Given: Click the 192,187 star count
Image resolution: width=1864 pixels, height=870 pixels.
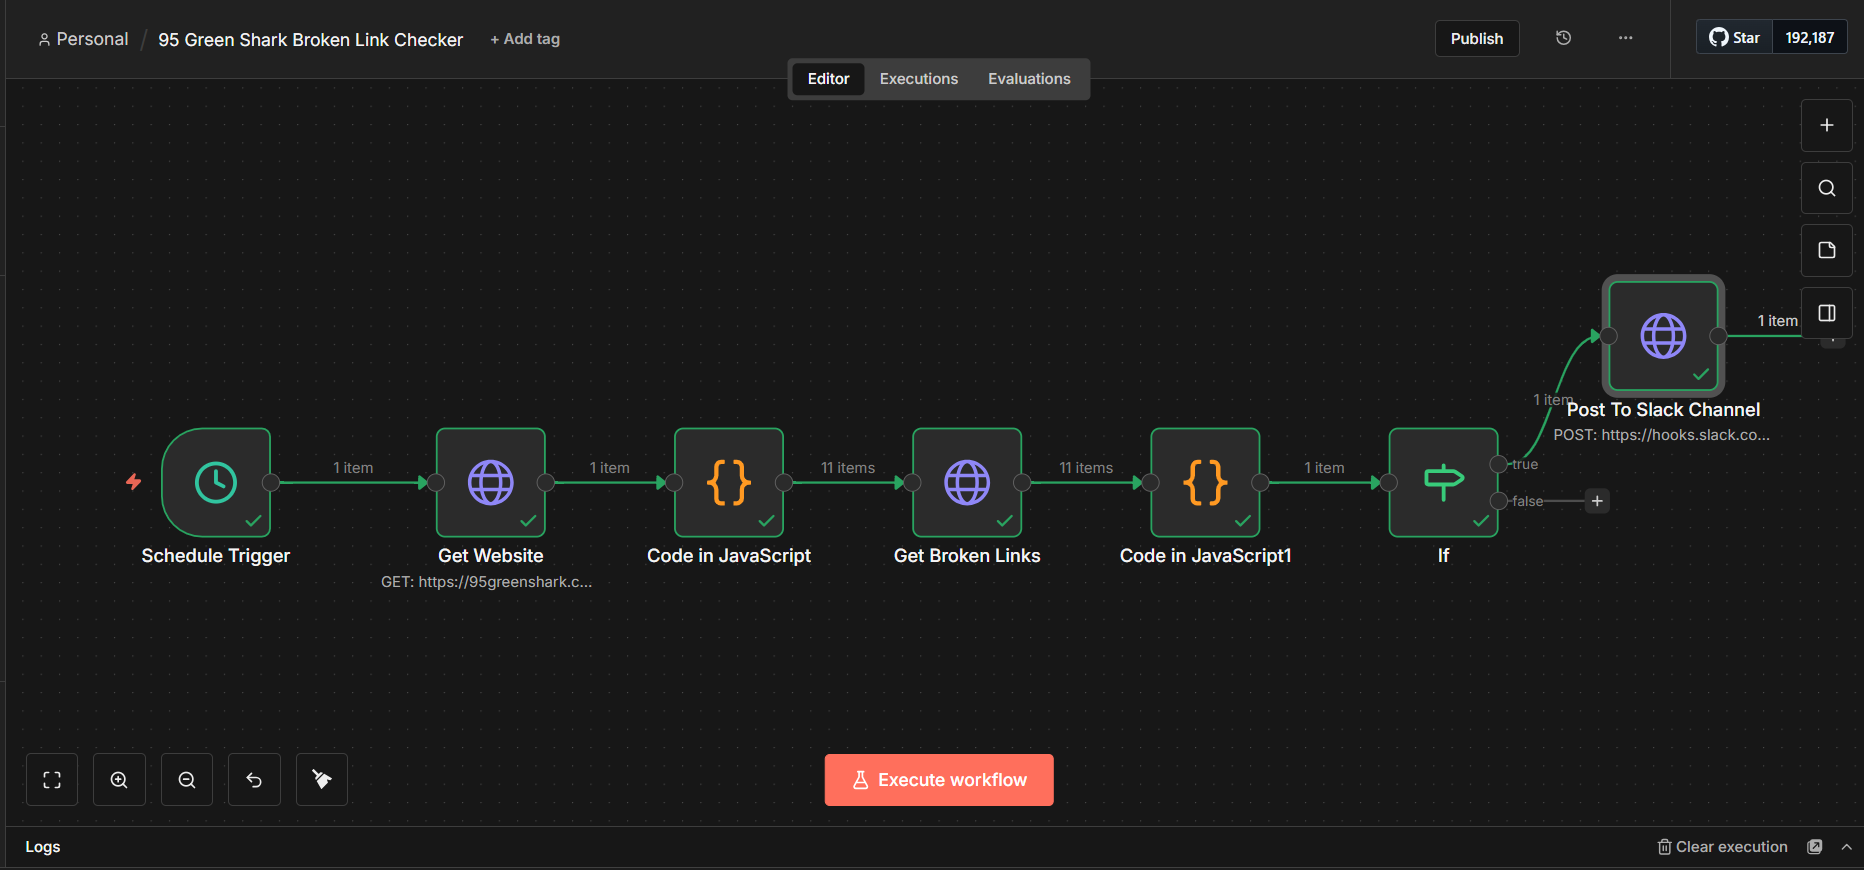Looking at the screenshot, I should coord(1810,38).
